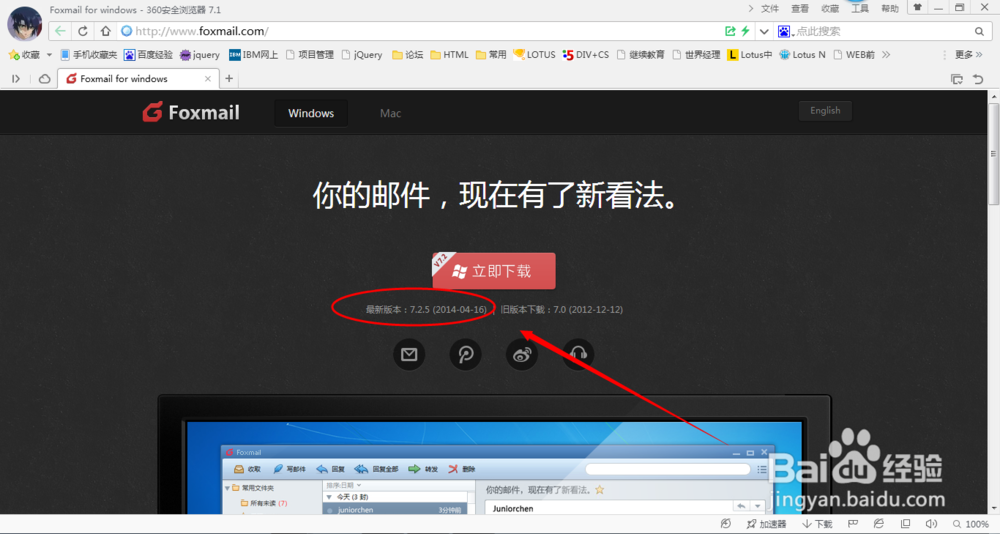The image size is (1000, 534).
Task: Open the WEB前 bookmark
Action: [853, 55]
